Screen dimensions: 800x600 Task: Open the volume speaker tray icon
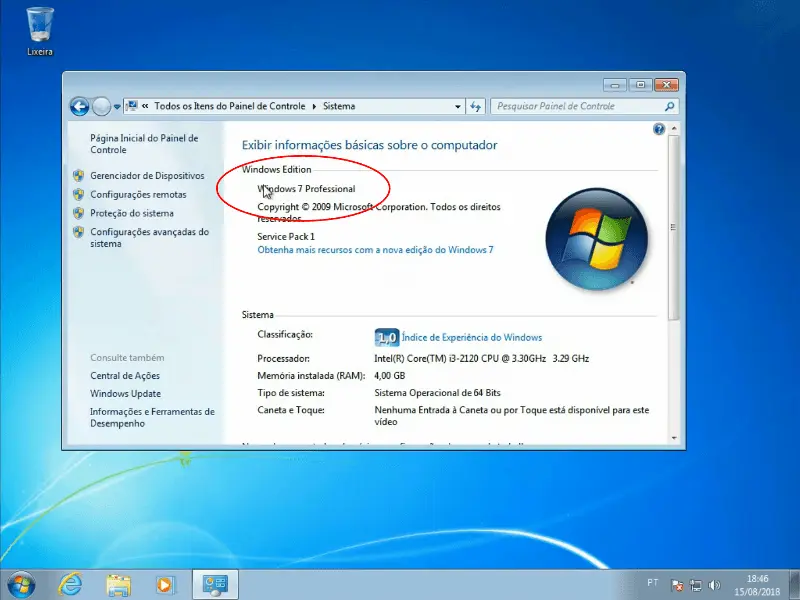(x=714, y=585)
